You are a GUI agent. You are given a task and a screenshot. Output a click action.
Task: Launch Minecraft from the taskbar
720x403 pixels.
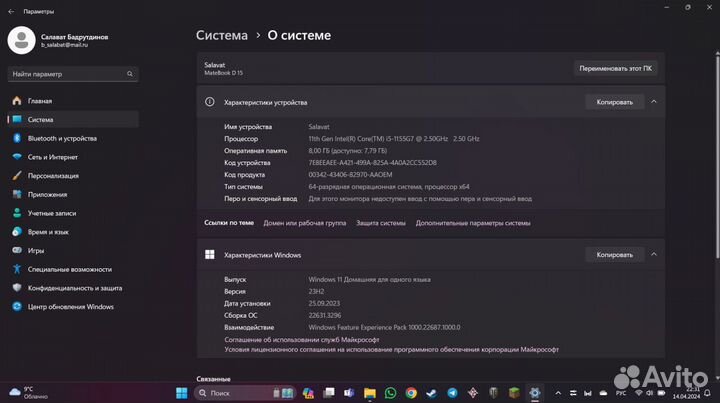tap(514, 393)
